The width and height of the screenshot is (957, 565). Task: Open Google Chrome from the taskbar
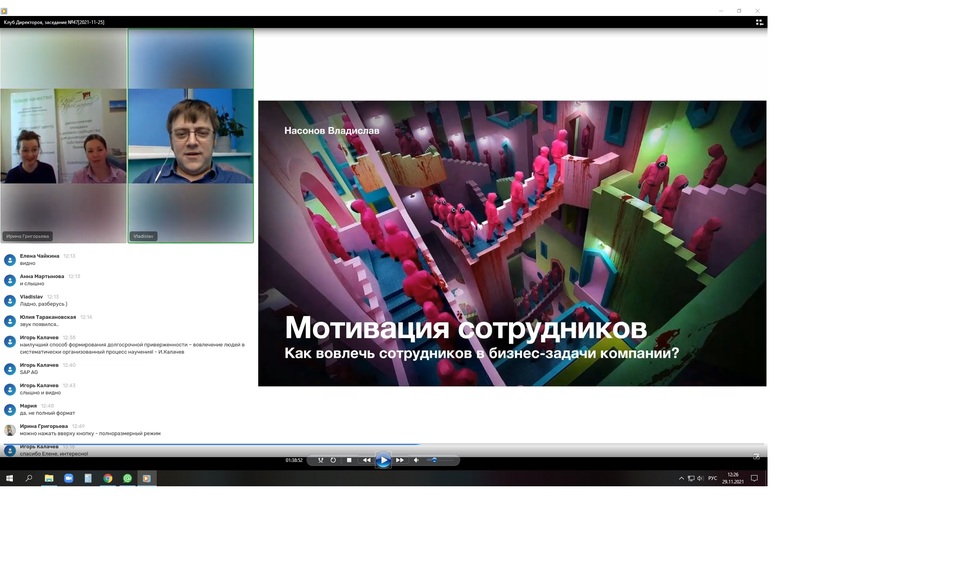click(x=108, y=479)
